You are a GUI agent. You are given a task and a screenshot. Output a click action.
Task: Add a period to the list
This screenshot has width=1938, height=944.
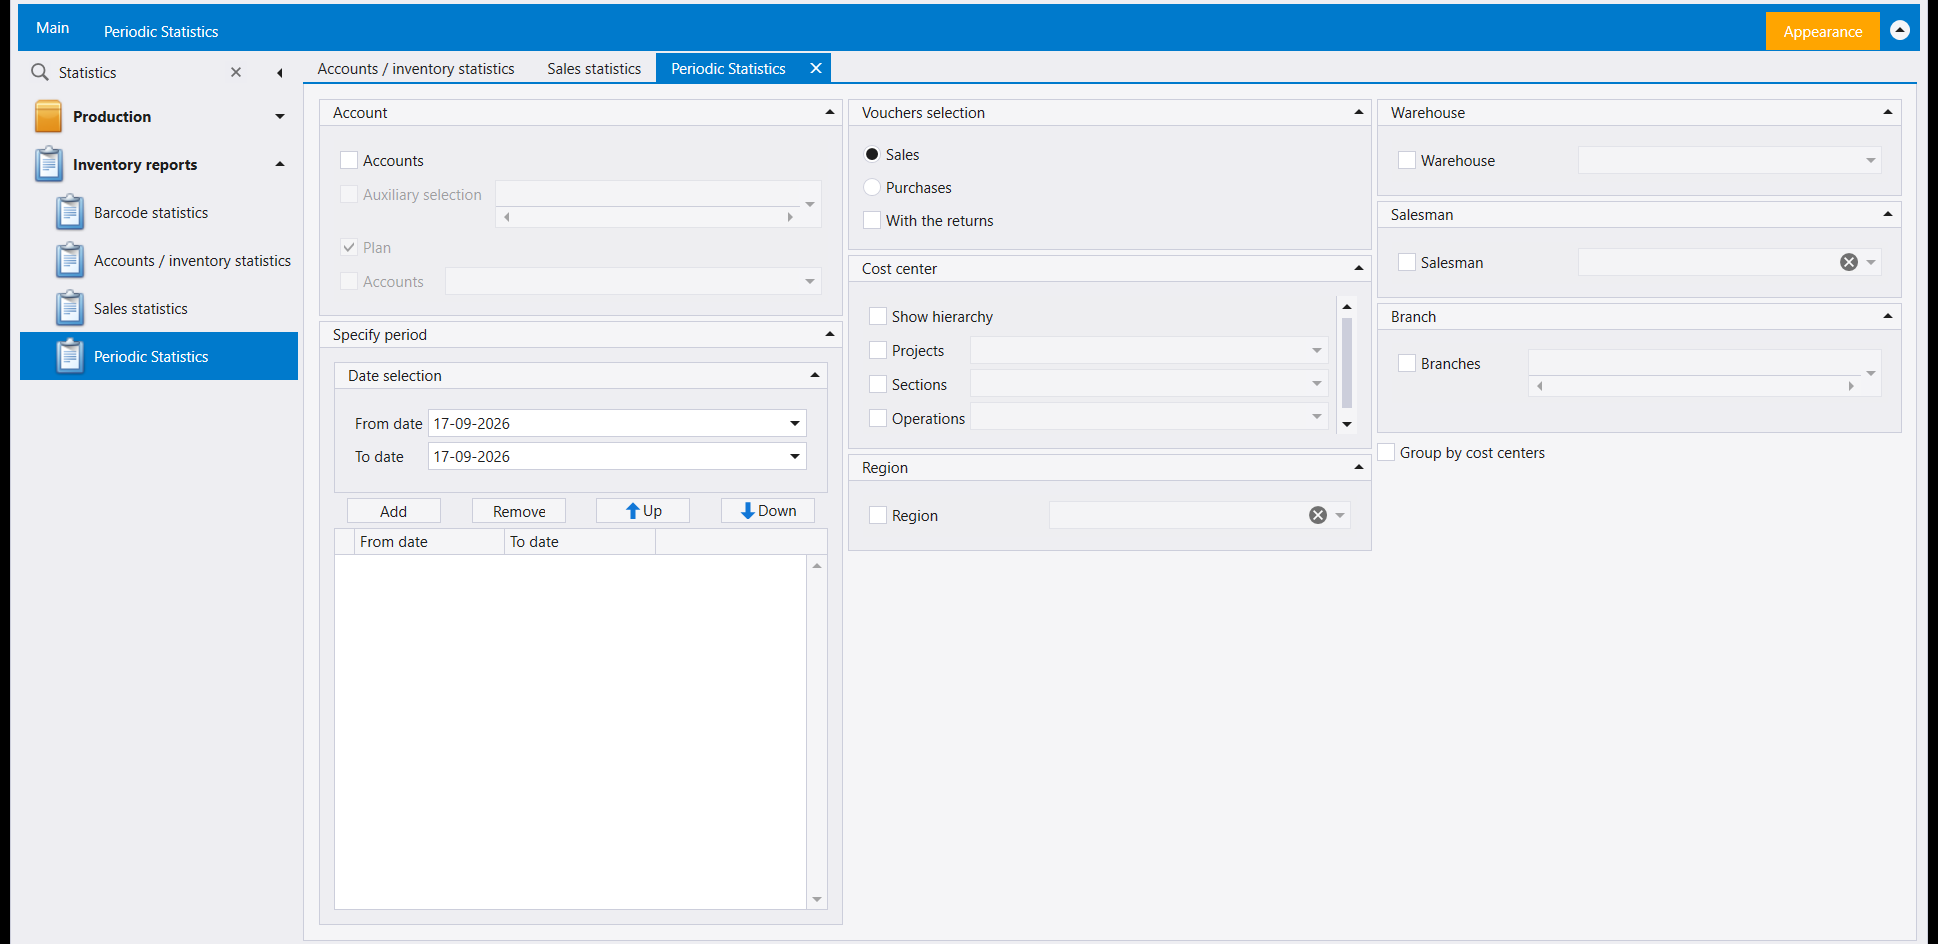394,511
